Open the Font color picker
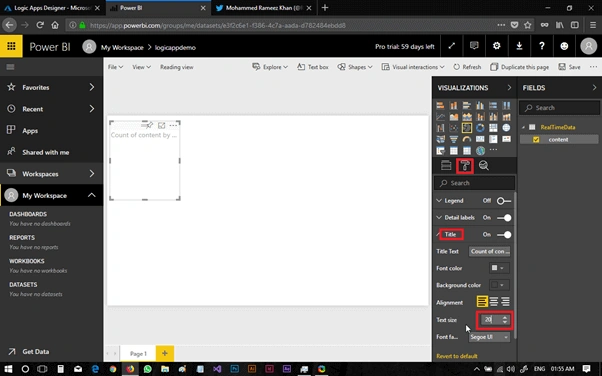602x376 pixels. [x=499, y=268]
